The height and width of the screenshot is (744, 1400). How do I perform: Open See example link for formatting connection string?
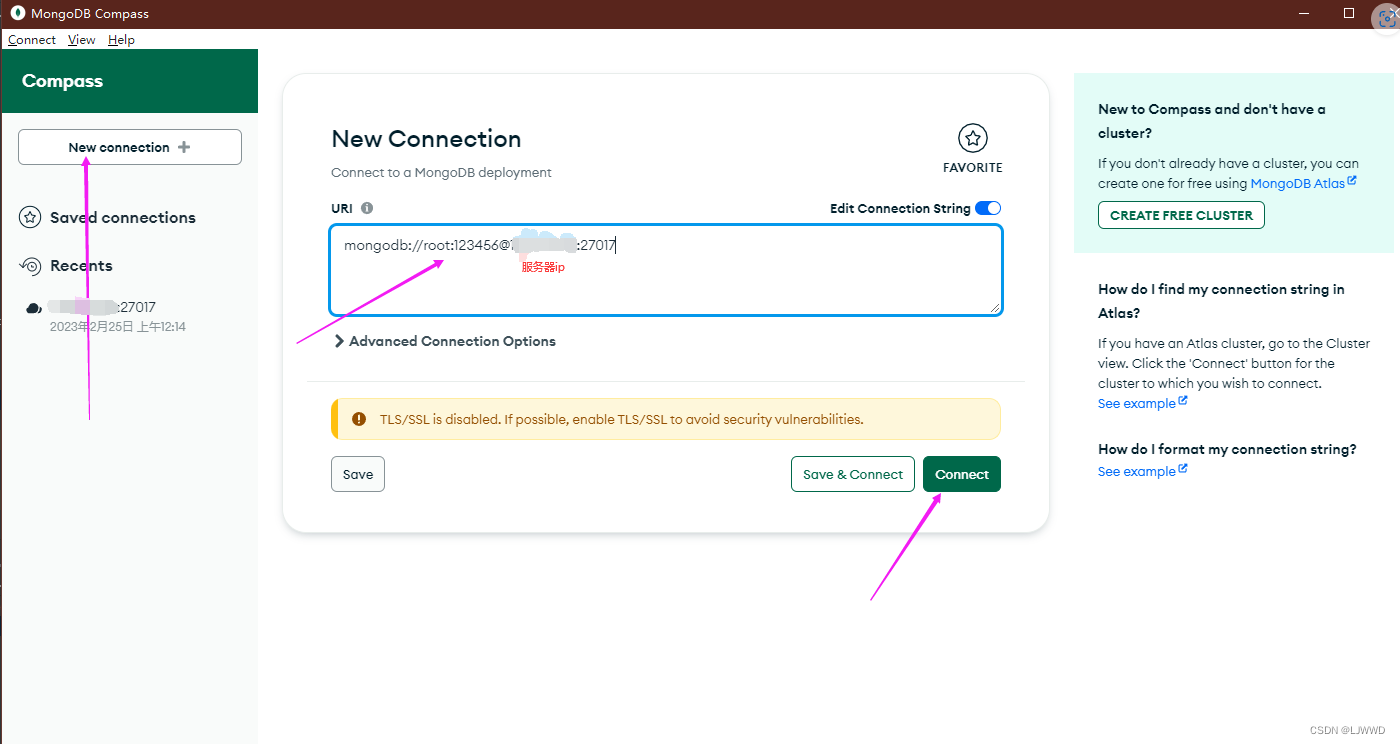(1142, 471)
